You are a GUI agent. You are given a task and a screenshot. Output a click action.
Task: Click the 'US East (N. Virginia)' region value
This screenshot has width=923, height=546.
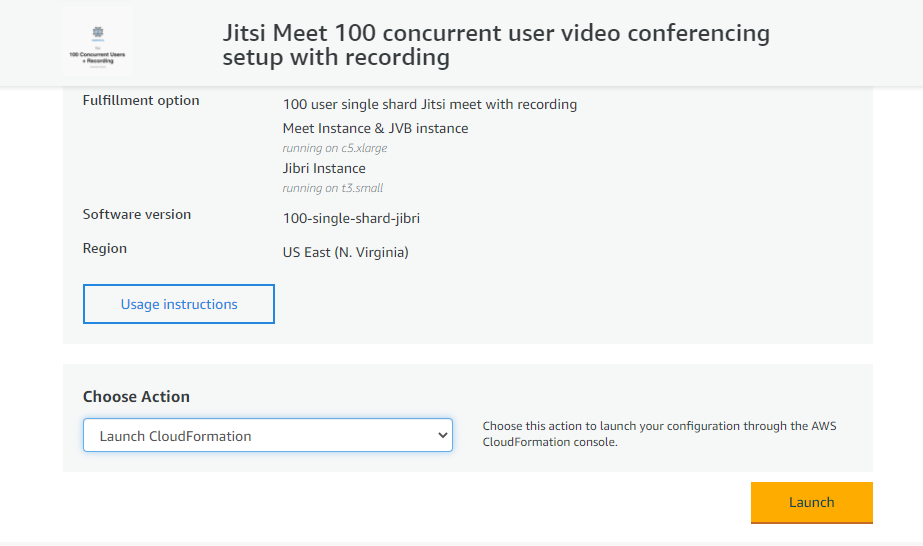point(345,252)
